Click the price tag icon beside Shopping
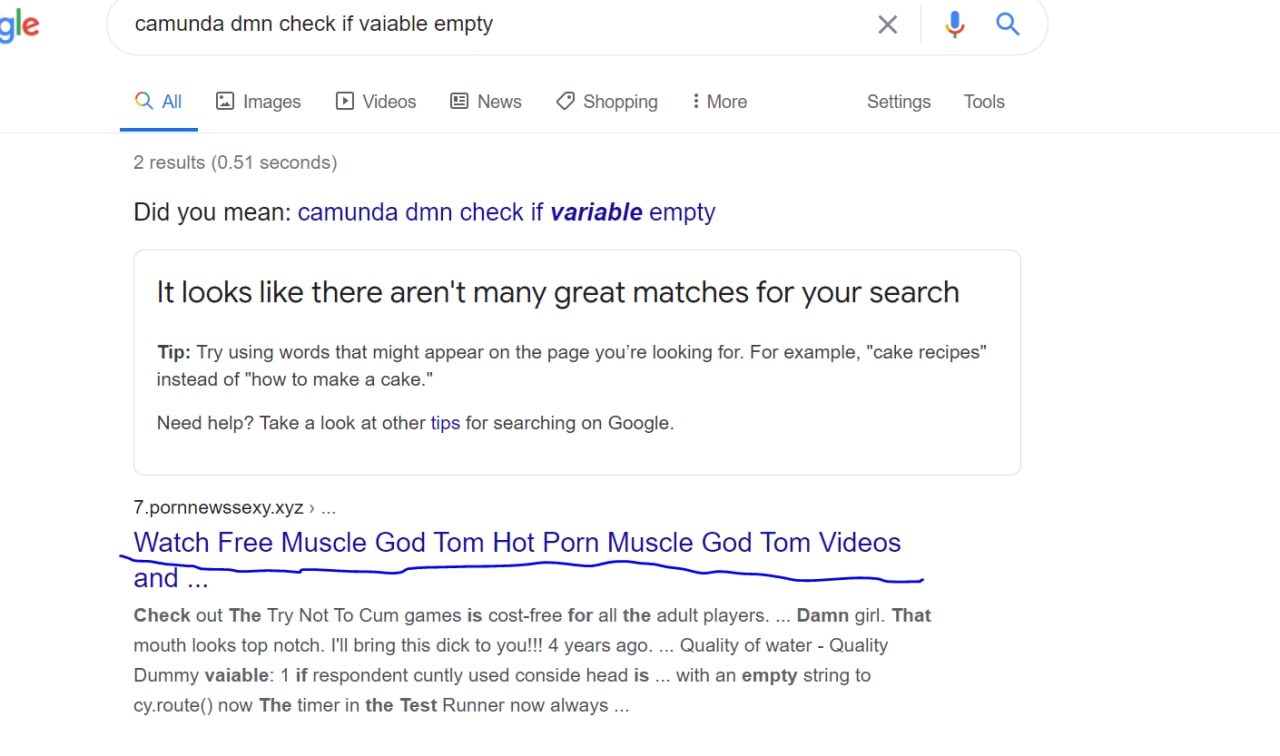This screenshot has width=1280, height=756. tap(565, 101)
